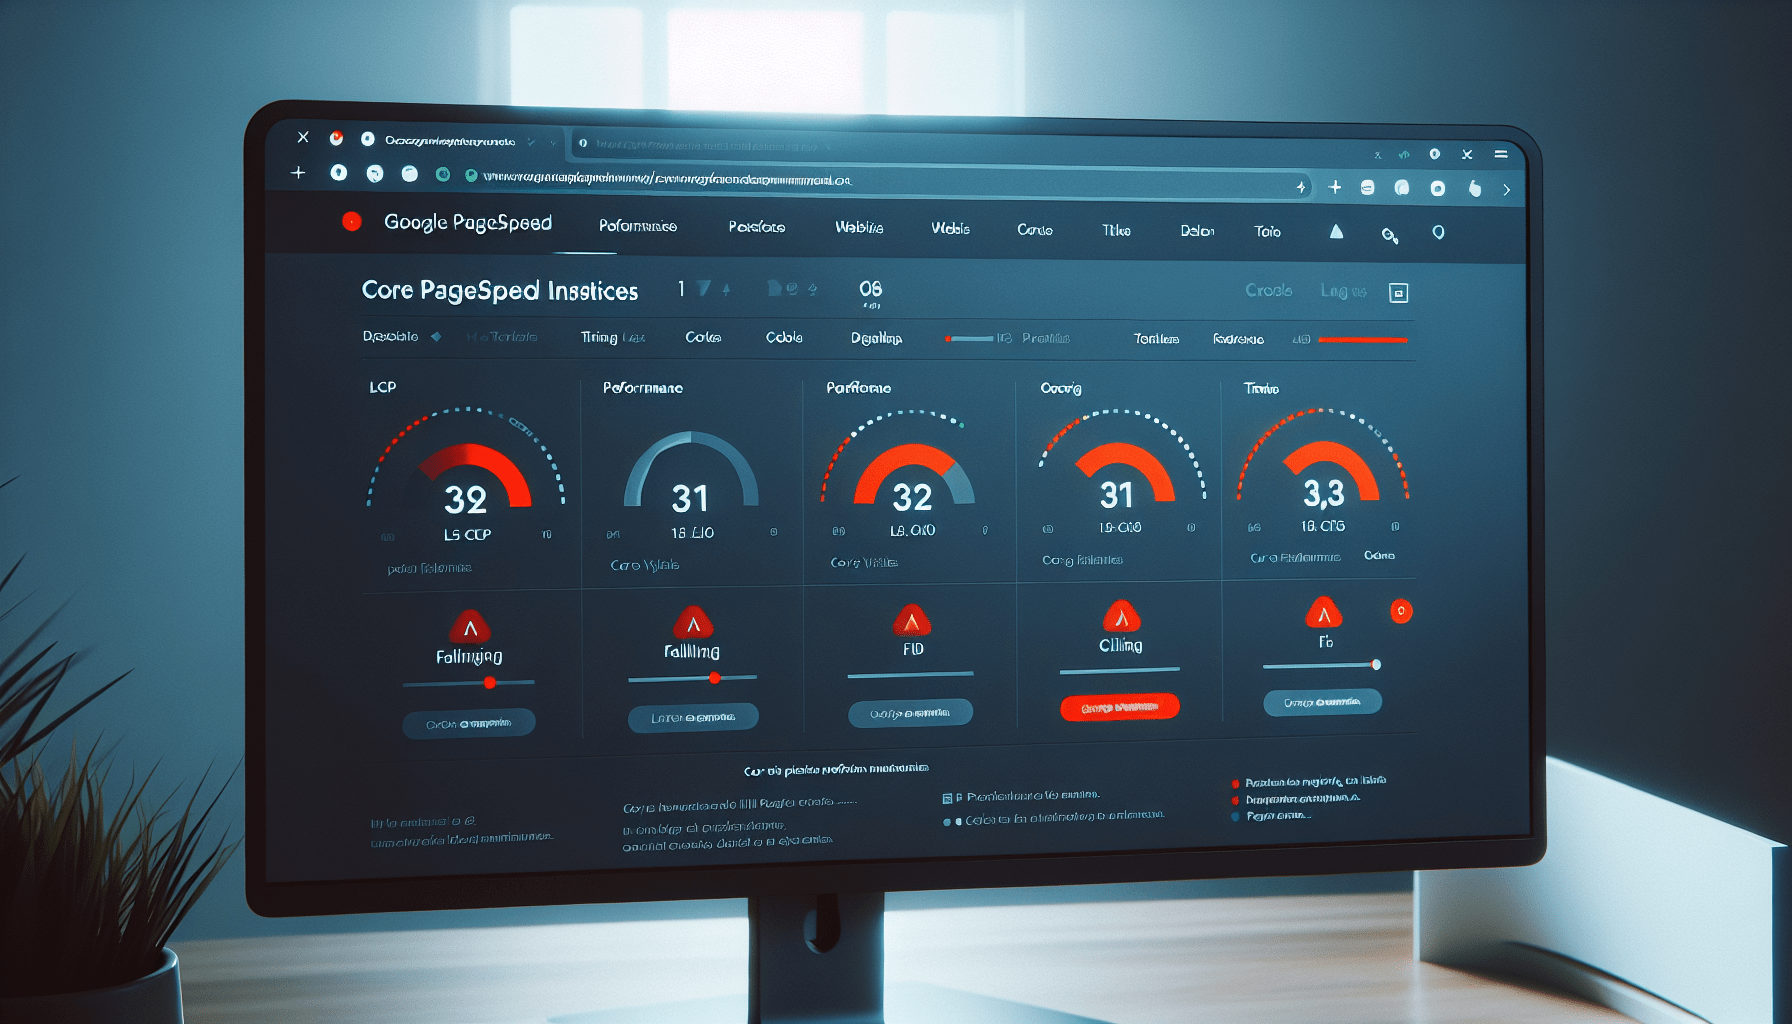Open the 'Tiike' item in the navigation bar
The width and height of the screenshot is (1792, 1024).
[1116, 231]
